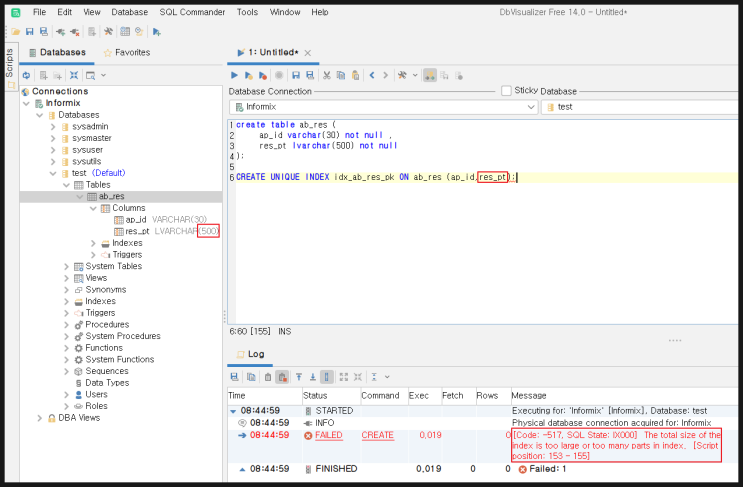Screen dimensions: 743x487
Task: Click the three-dot divider grip above the Log panel
Action: (675, 341)
